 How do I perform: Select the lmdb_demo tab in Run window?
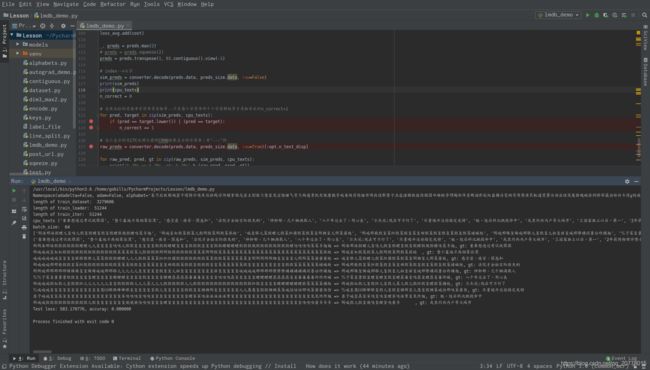[49, 181]
